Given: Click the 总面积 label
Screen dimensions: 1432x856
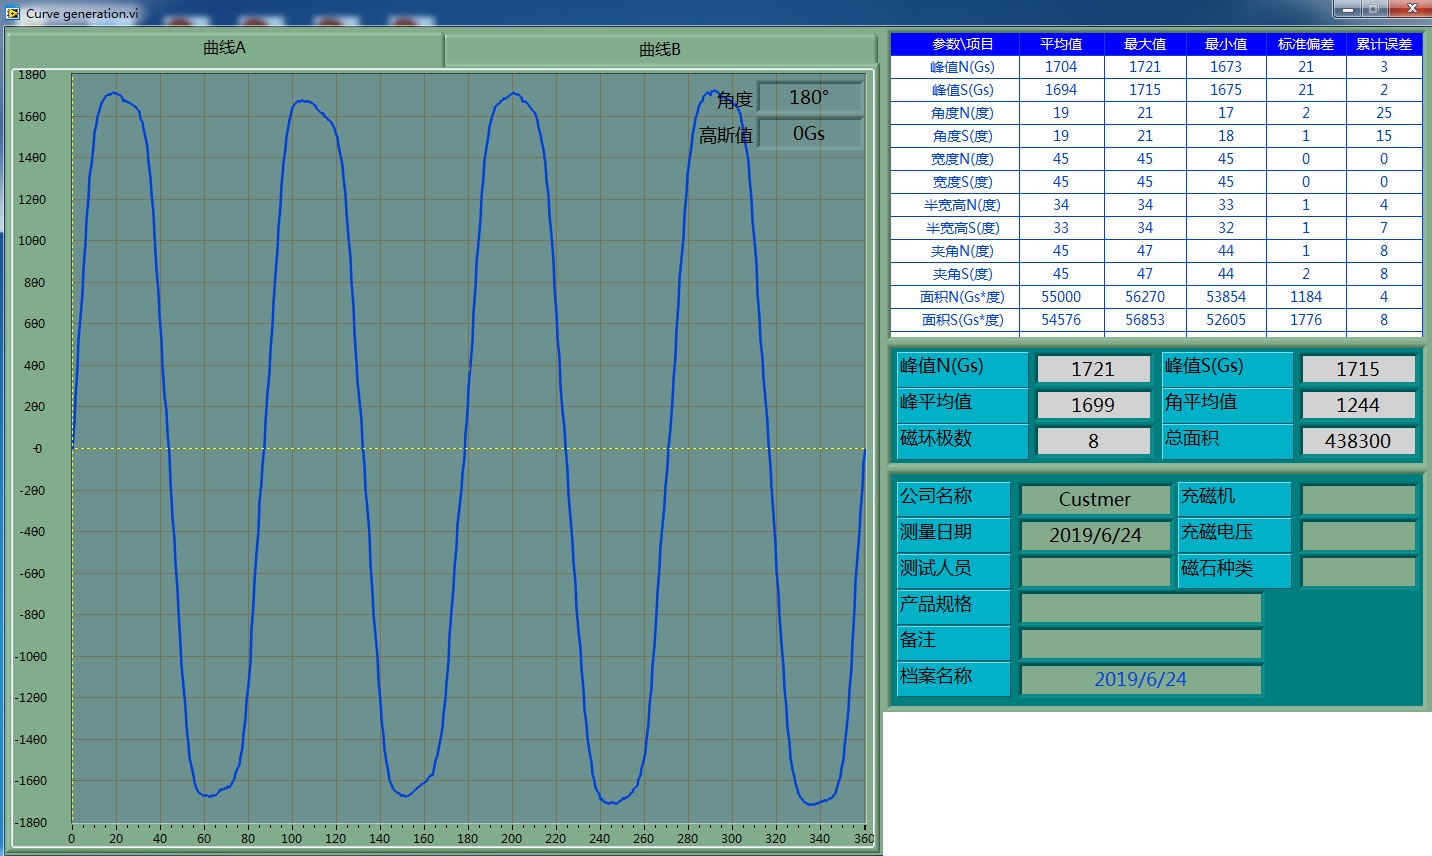Looking at the screenshot, I should [1228, 439].
